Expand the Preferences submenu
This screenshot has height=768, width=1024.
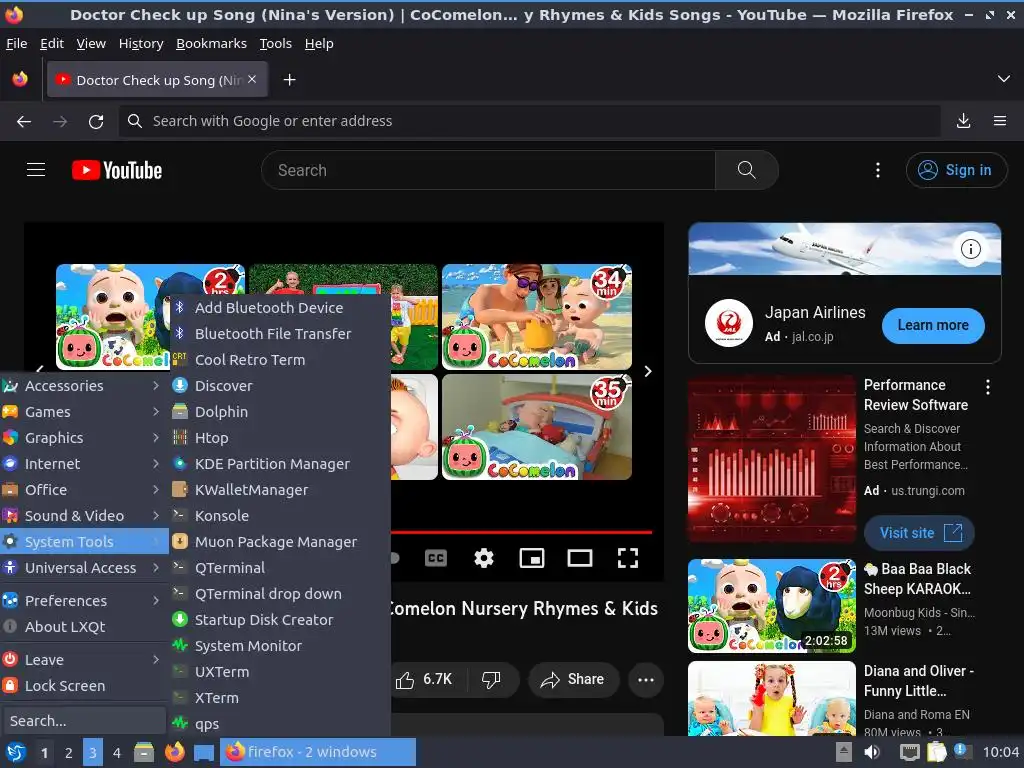coord(84,600)
